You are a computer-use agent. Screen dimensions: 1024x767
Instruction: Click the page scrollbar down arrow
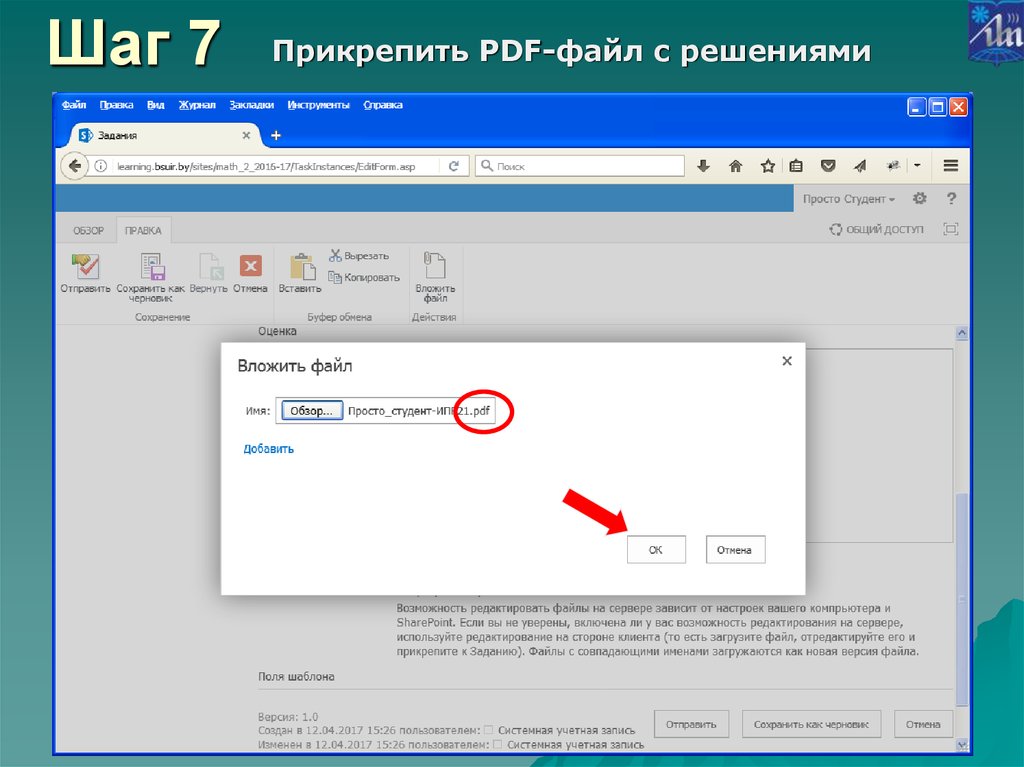(x=961, y=745)
